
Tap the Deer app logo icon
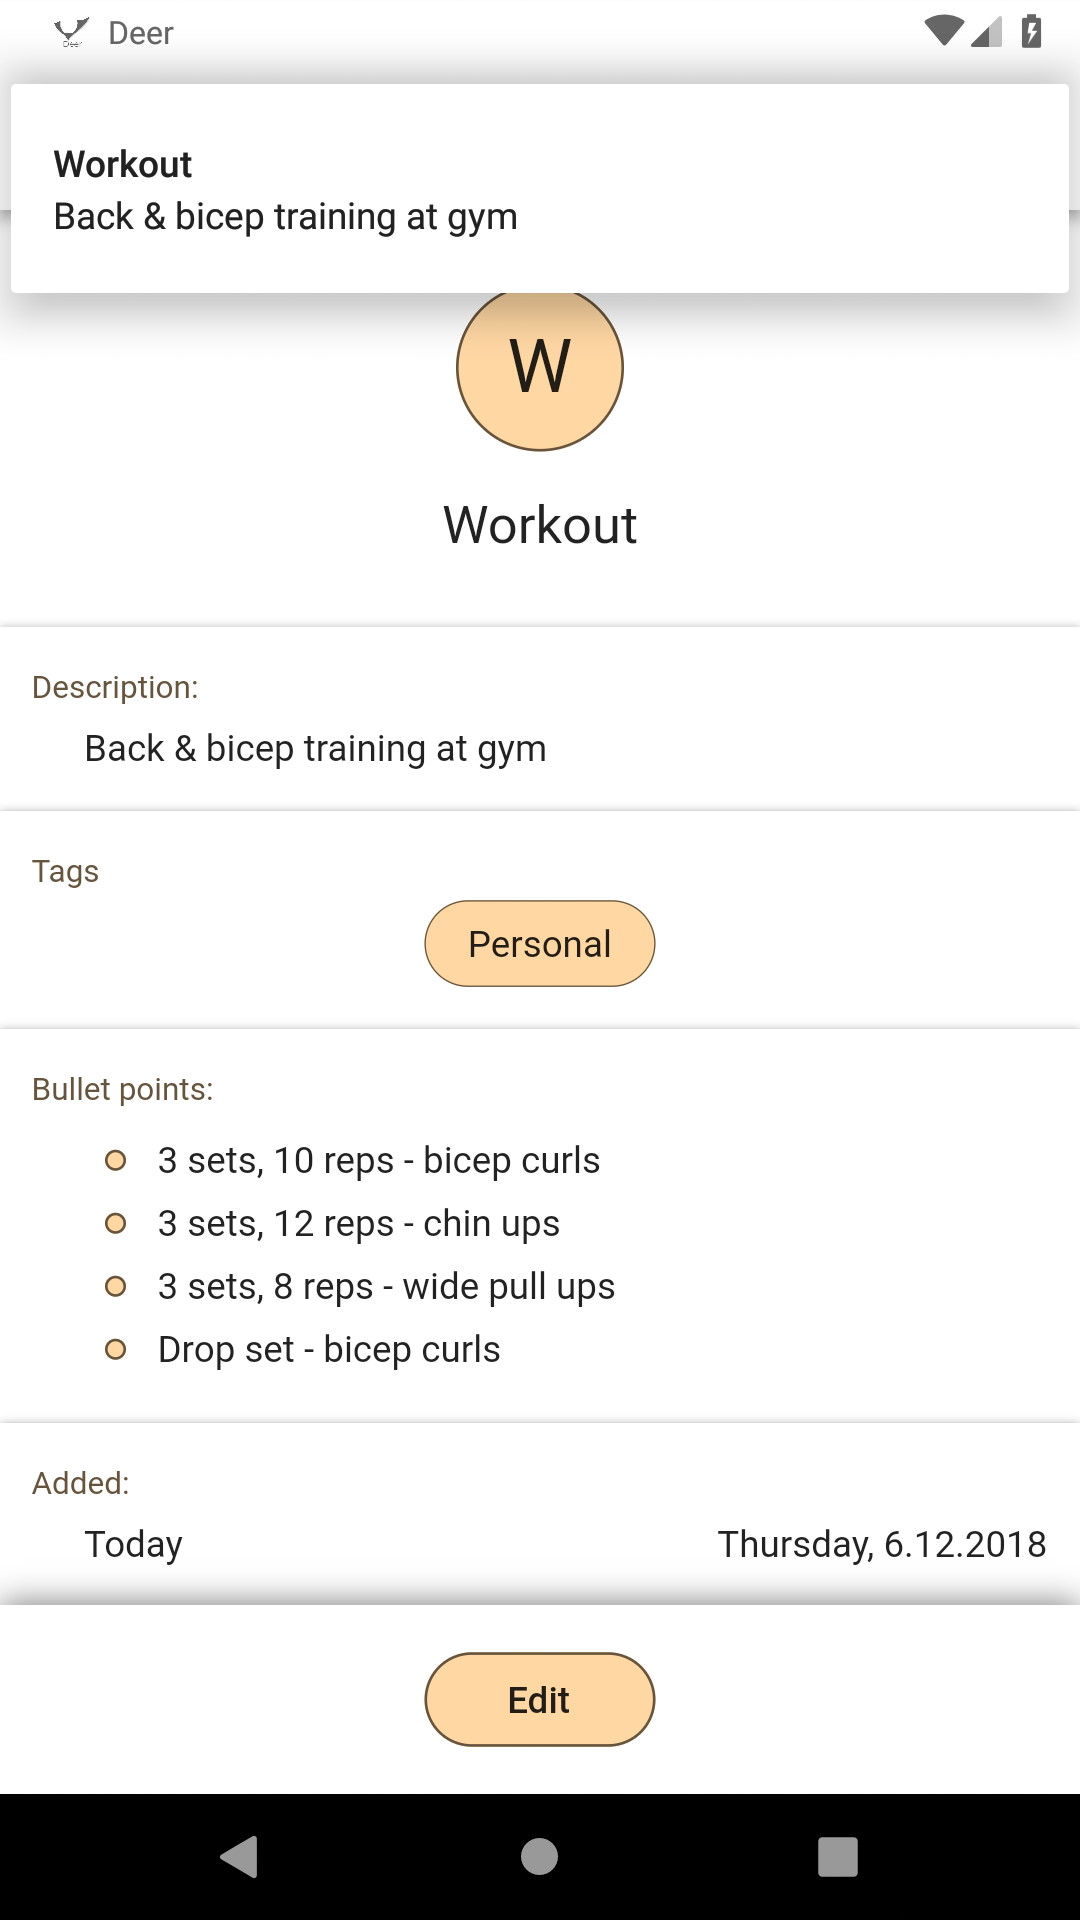[72, 33]
